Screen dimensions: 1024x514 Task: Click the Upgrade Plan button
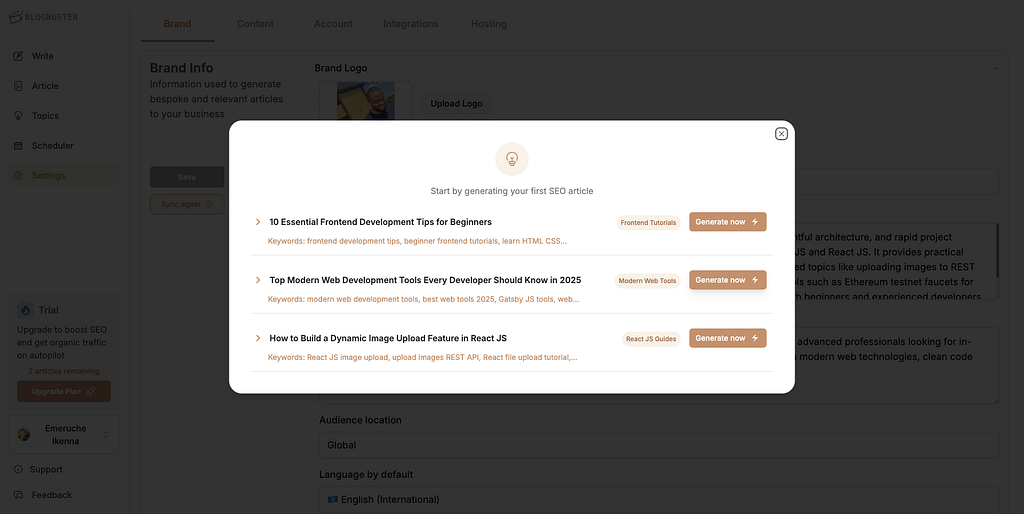pyautogui.click(x=64, y=391)
